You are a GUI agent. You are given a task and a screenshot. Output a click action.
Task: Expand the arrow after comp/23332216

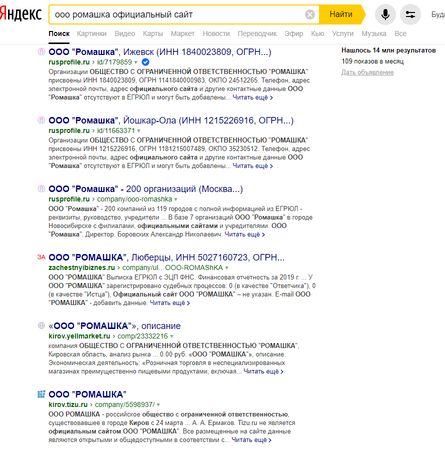[x=172, y=336]
